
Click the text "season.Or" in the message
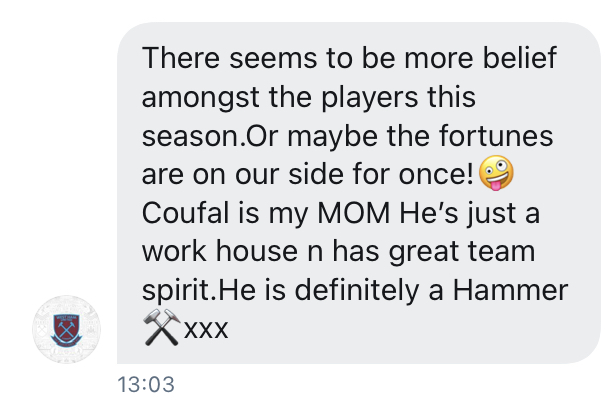pyautogui.click(x=210, y=136)
